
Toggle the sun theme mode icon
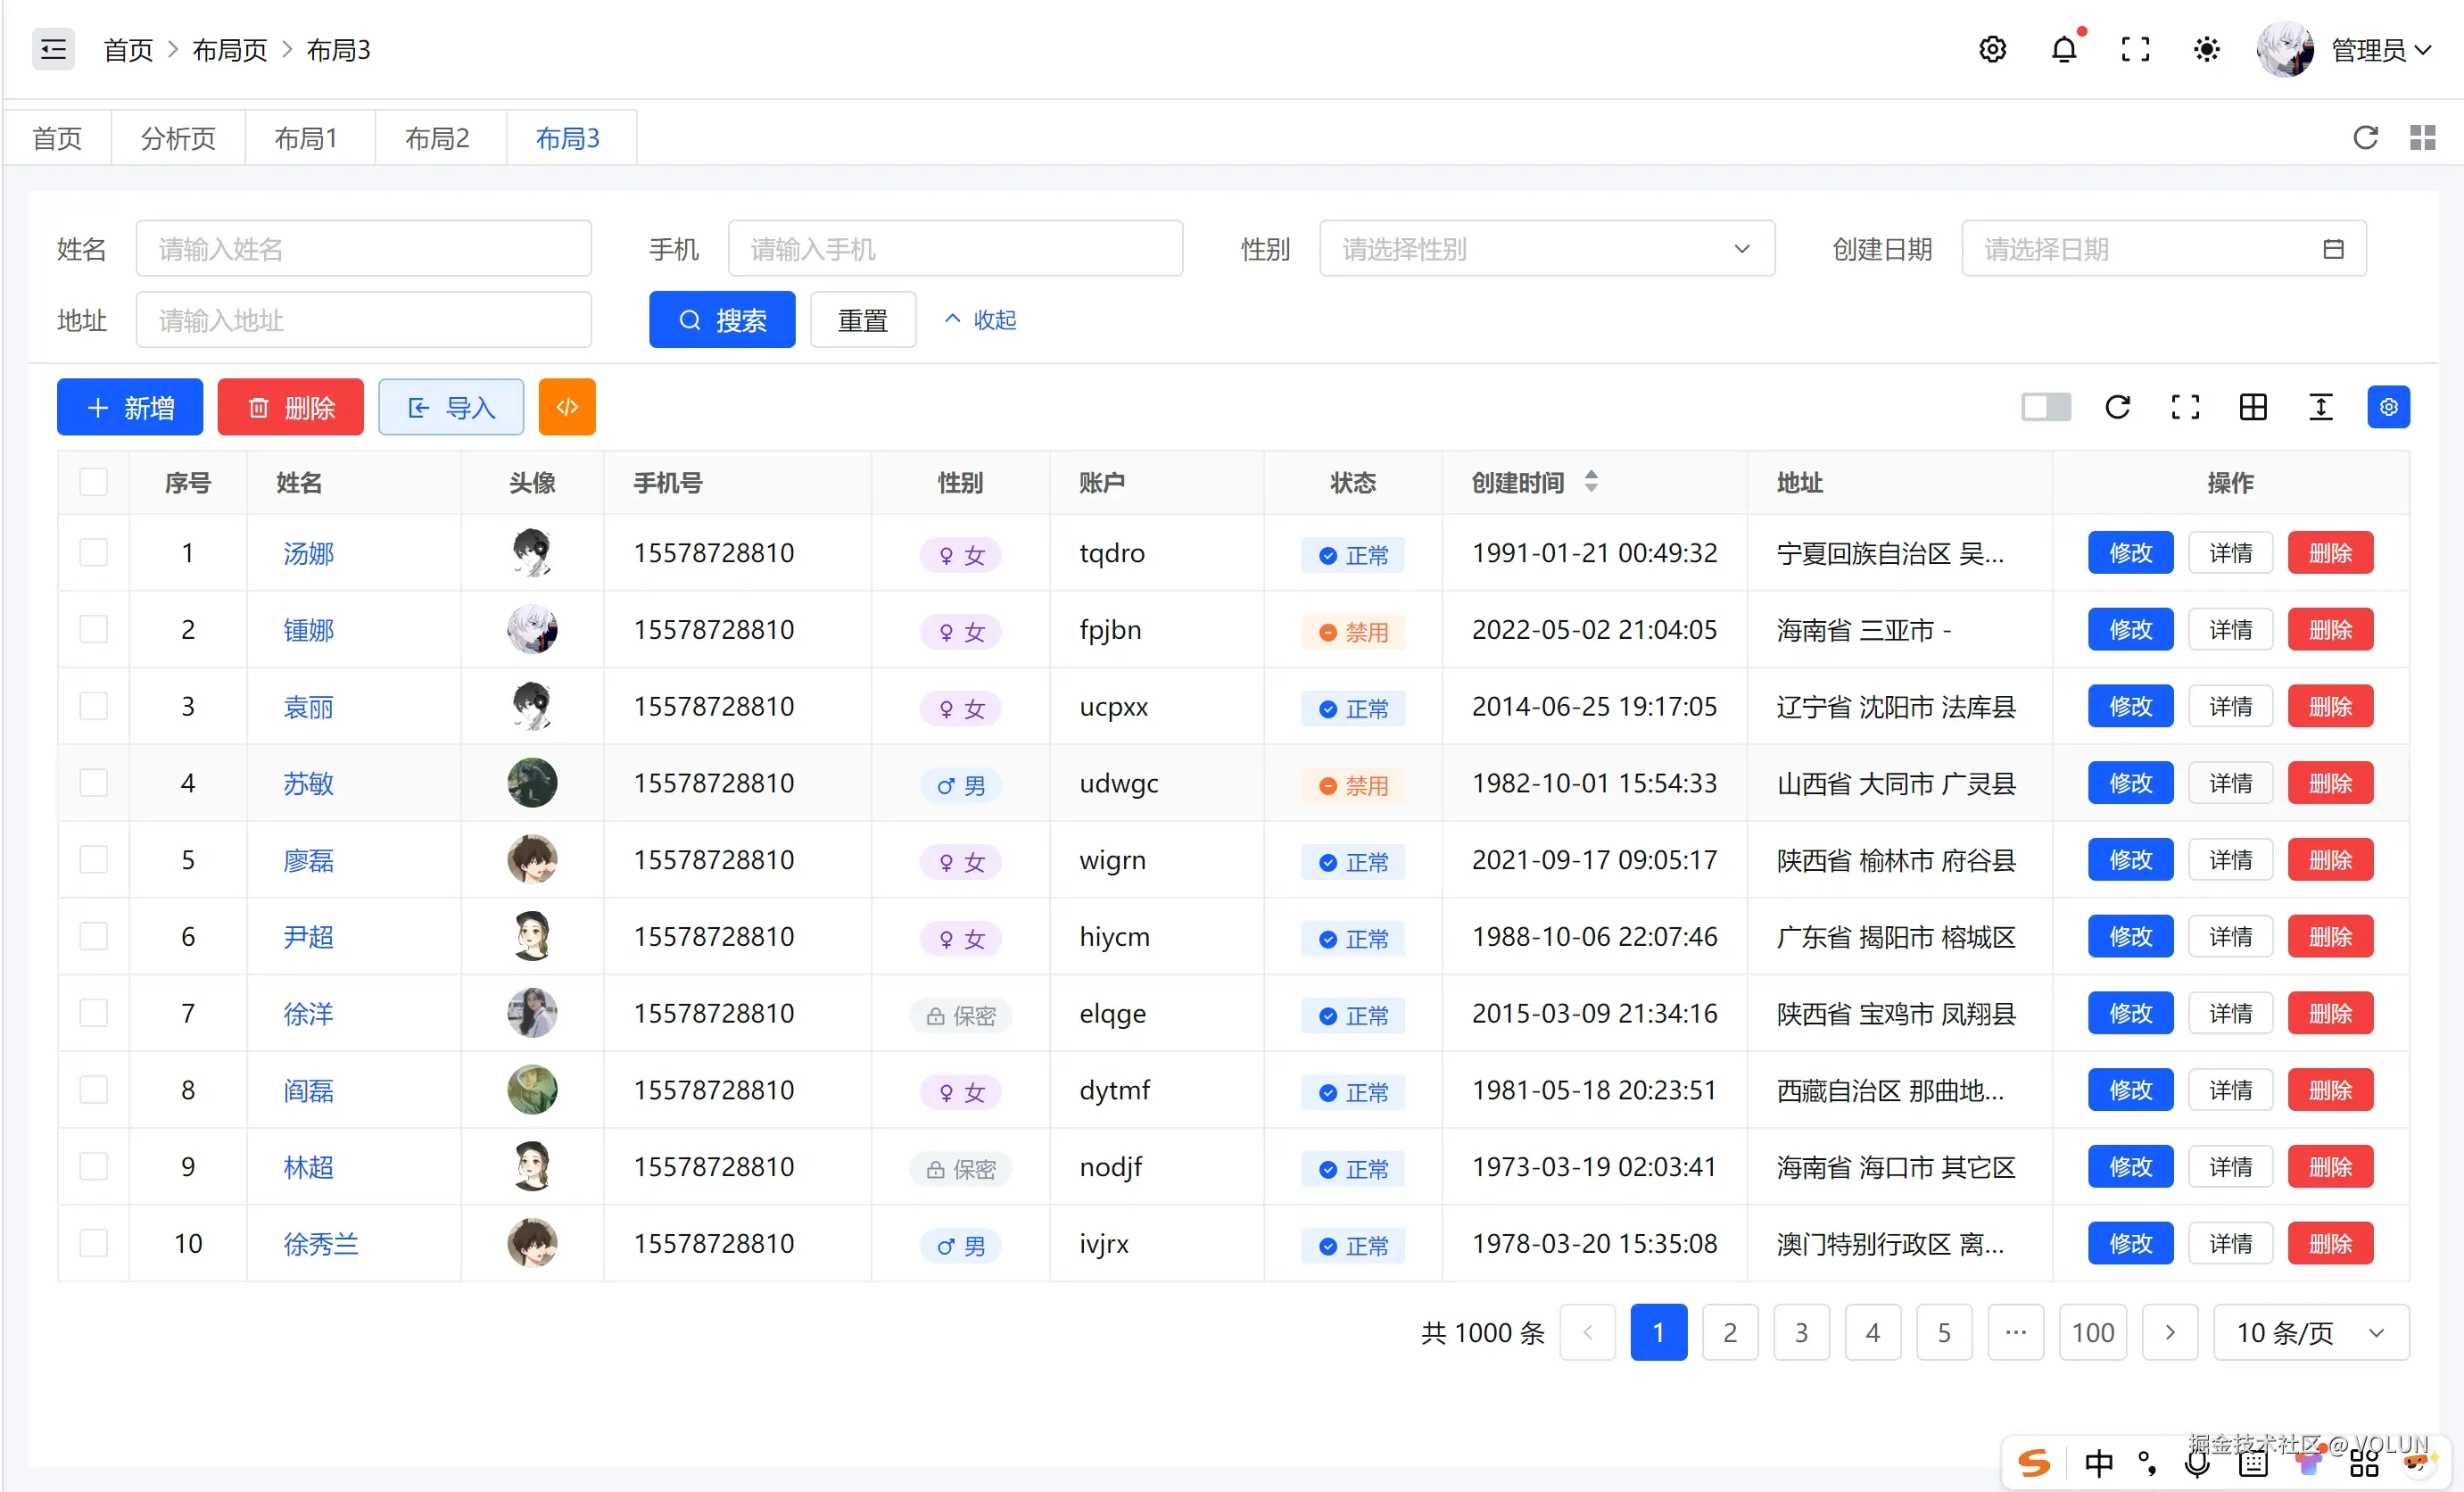(x=2206, y=49)
